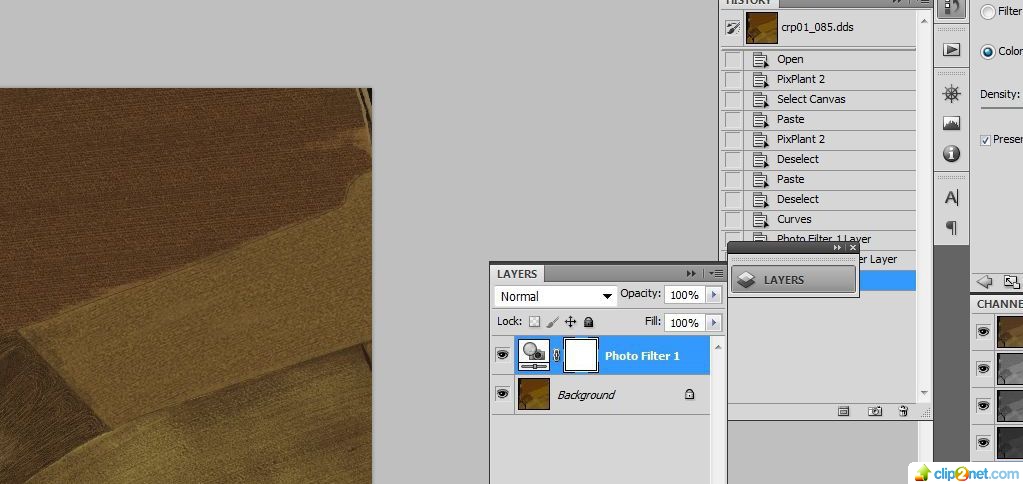Click the LAYERS panel tab

517,274
